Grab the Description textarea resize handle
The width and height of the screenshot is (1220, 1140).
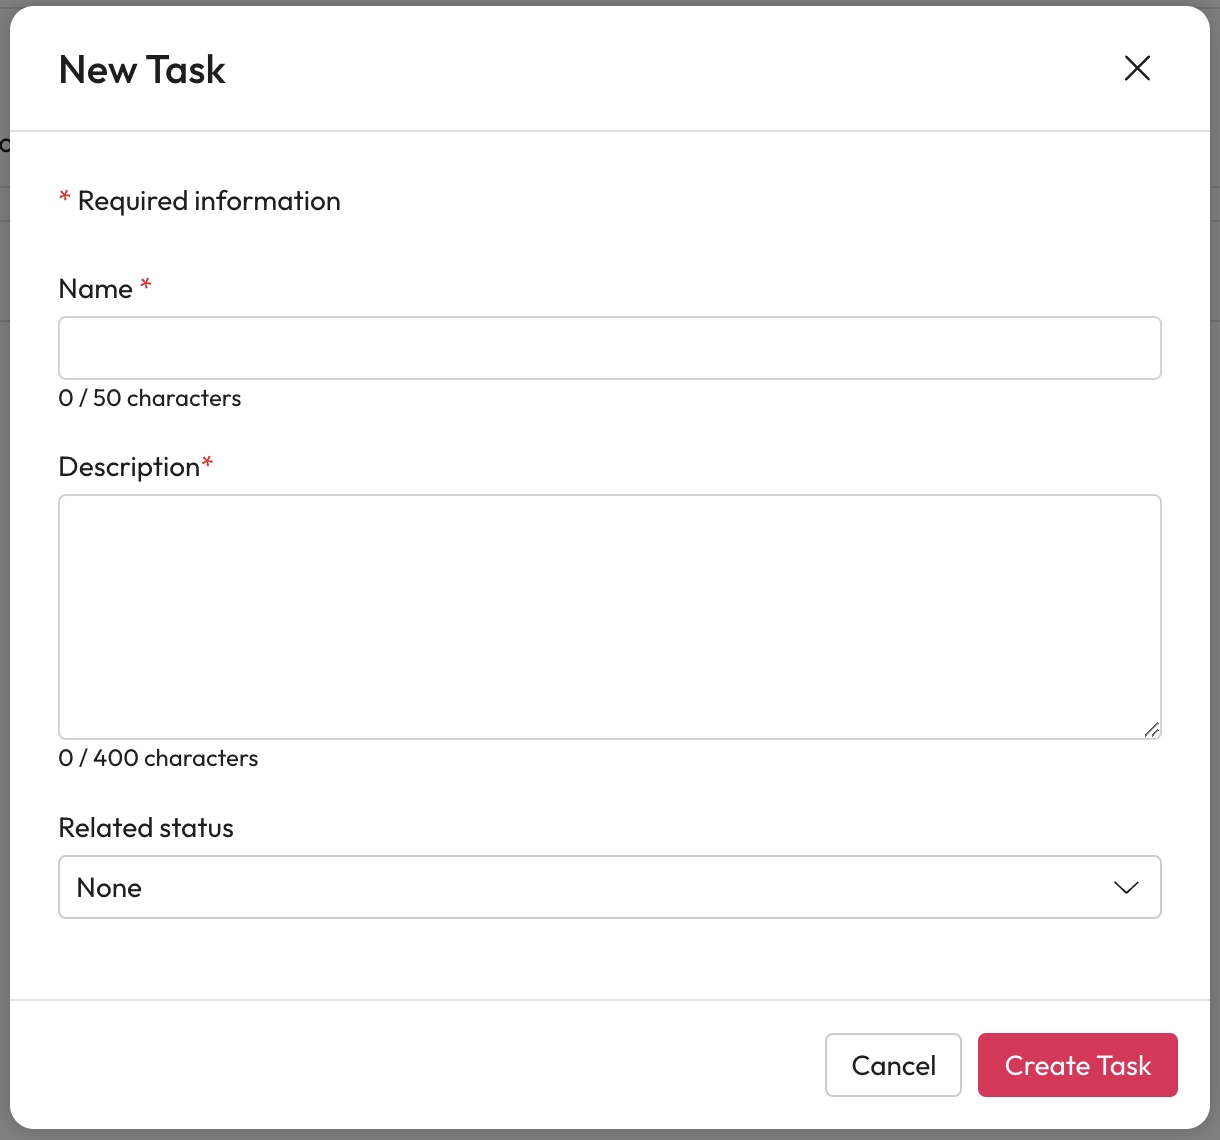pos(1152,730)
